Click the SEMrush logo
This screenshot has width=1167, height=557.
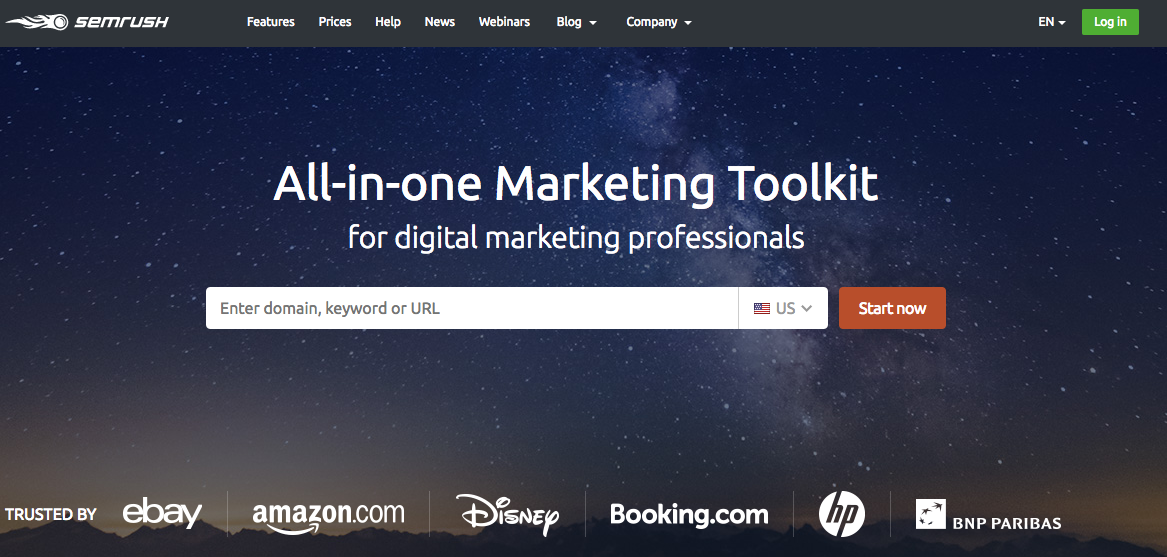(x=87, y=22)
